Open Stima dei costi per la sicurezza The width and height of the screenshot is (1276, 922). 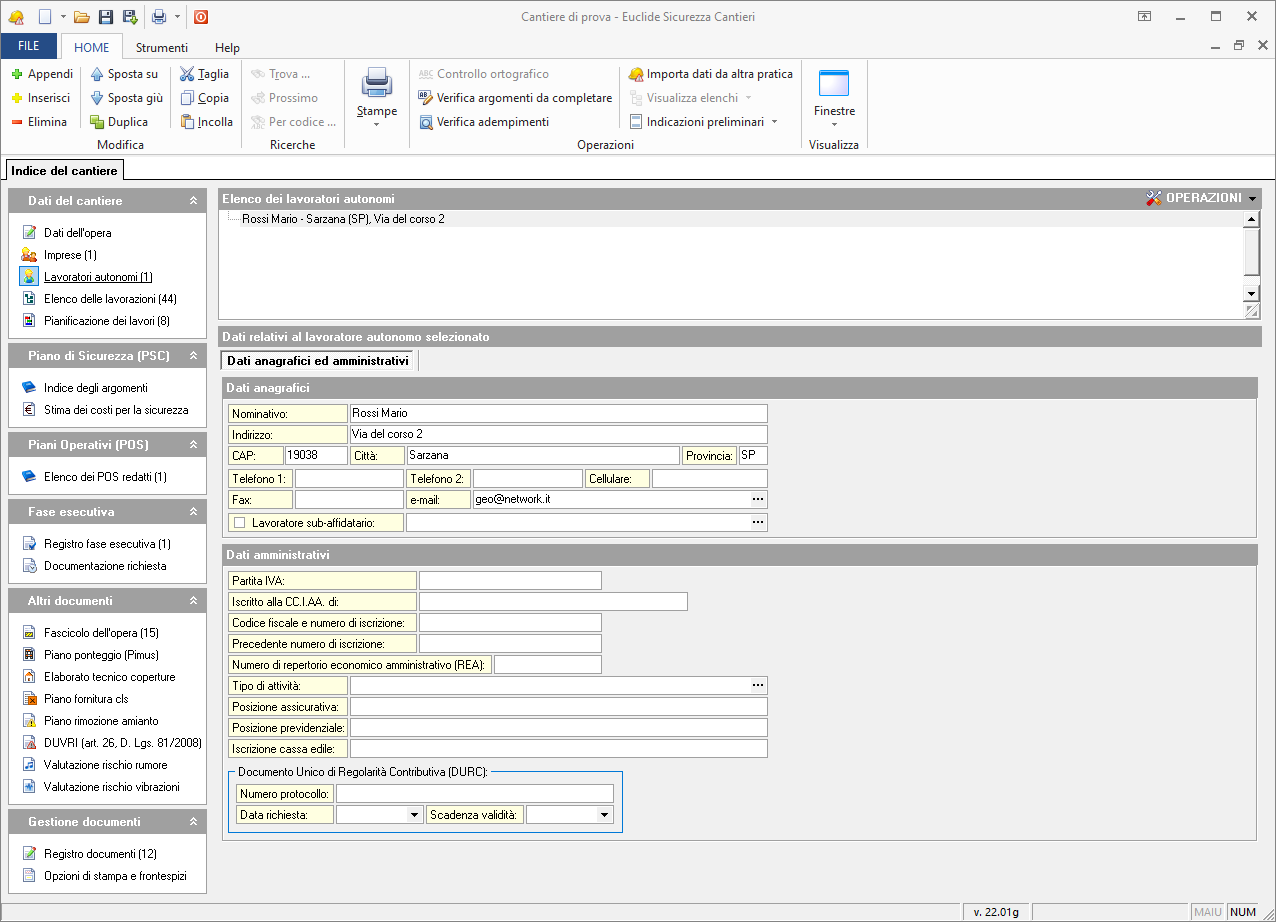pyautogui.click(x=115, y=410)
